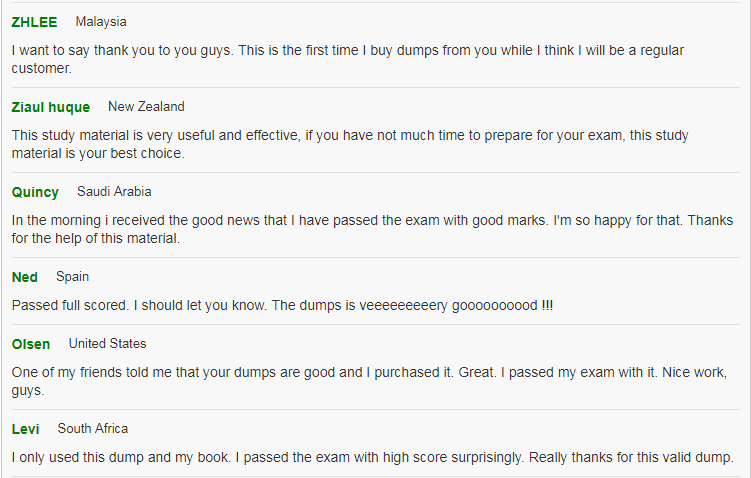Image resolution: width=751 pixels, height=478 pixels.
Task: Click the United States country label
Action: 107,343
